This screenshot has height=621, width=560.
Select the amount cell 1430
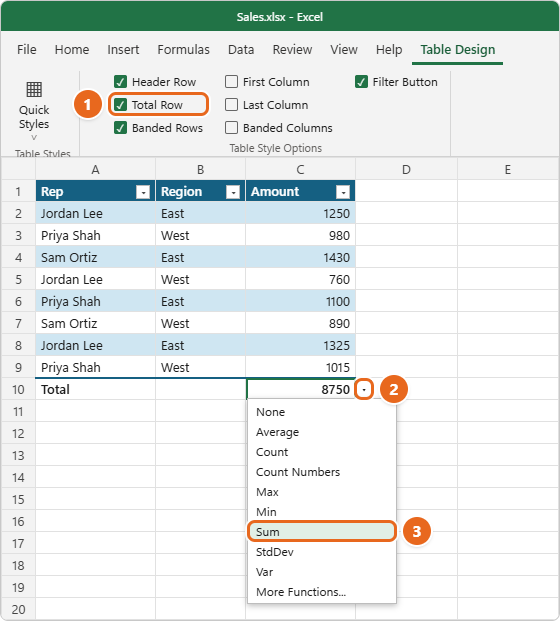point(301,258)
